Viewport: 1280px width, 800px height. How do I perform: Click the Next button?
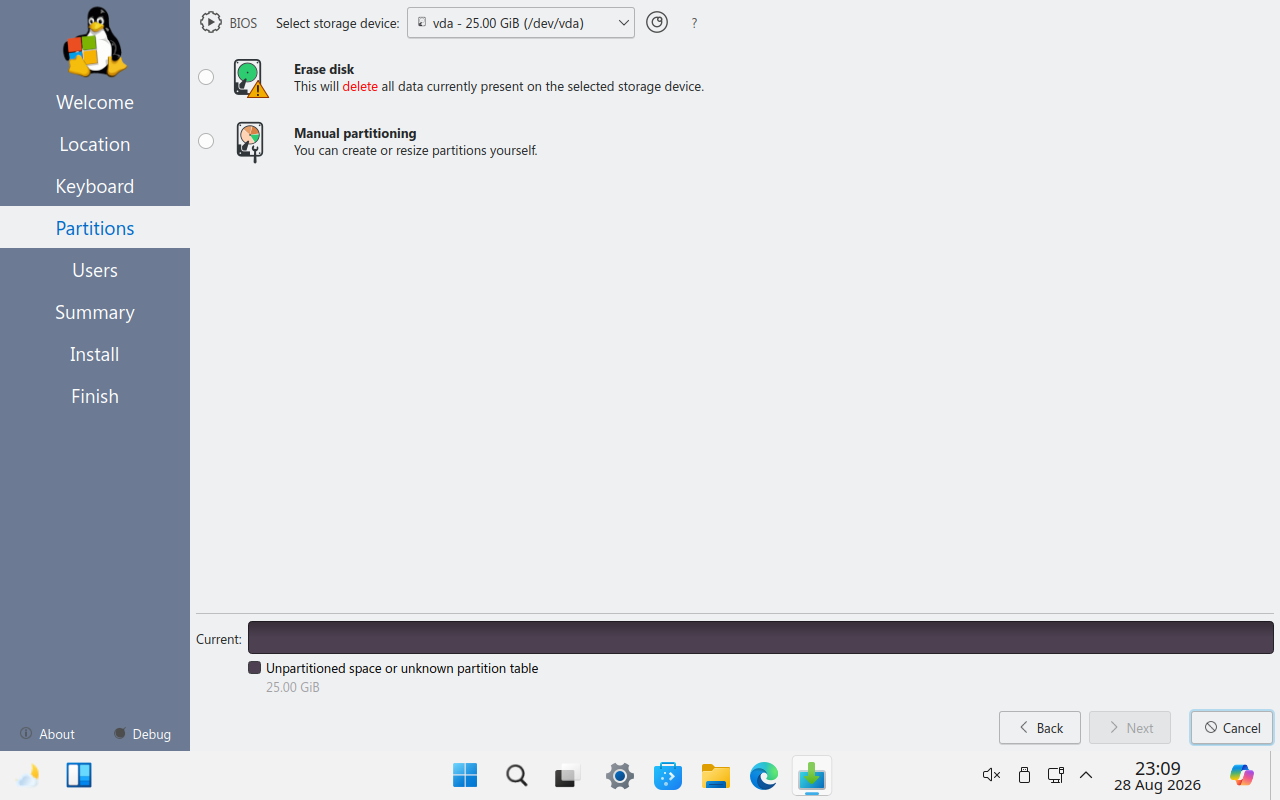1130,728
